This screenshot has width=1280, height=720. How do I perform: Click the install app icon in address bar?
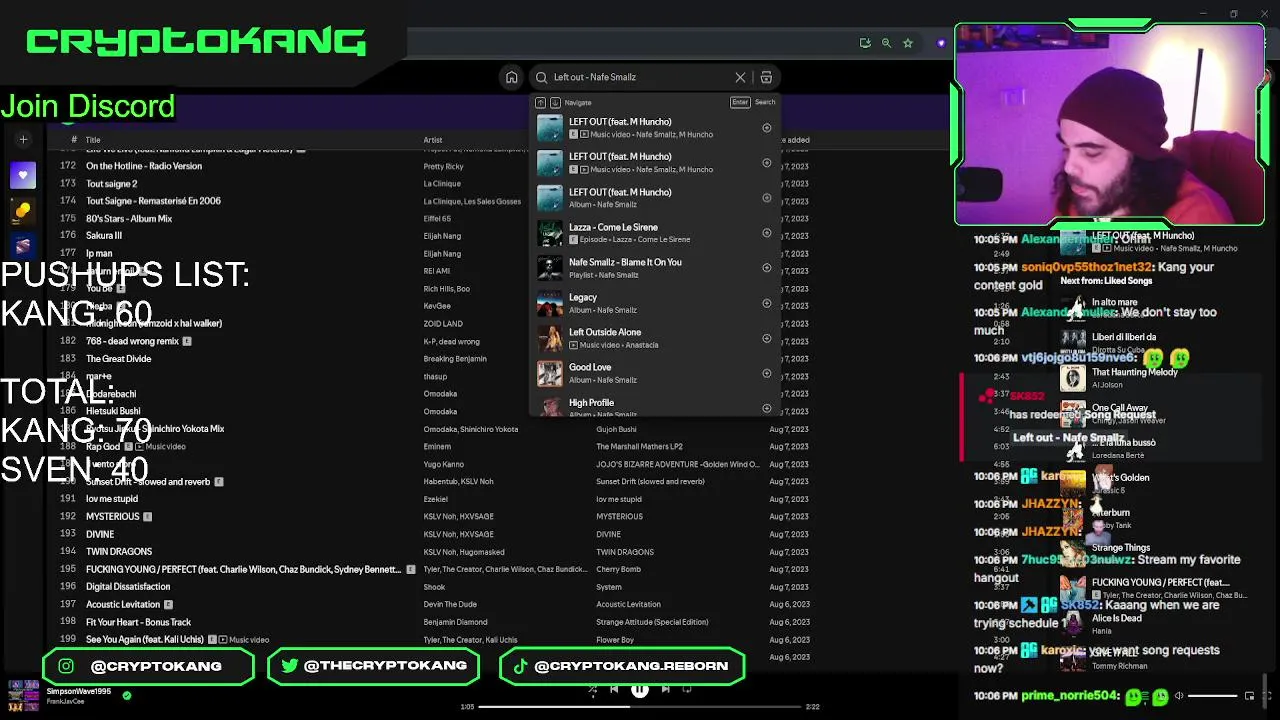point(865,43)
